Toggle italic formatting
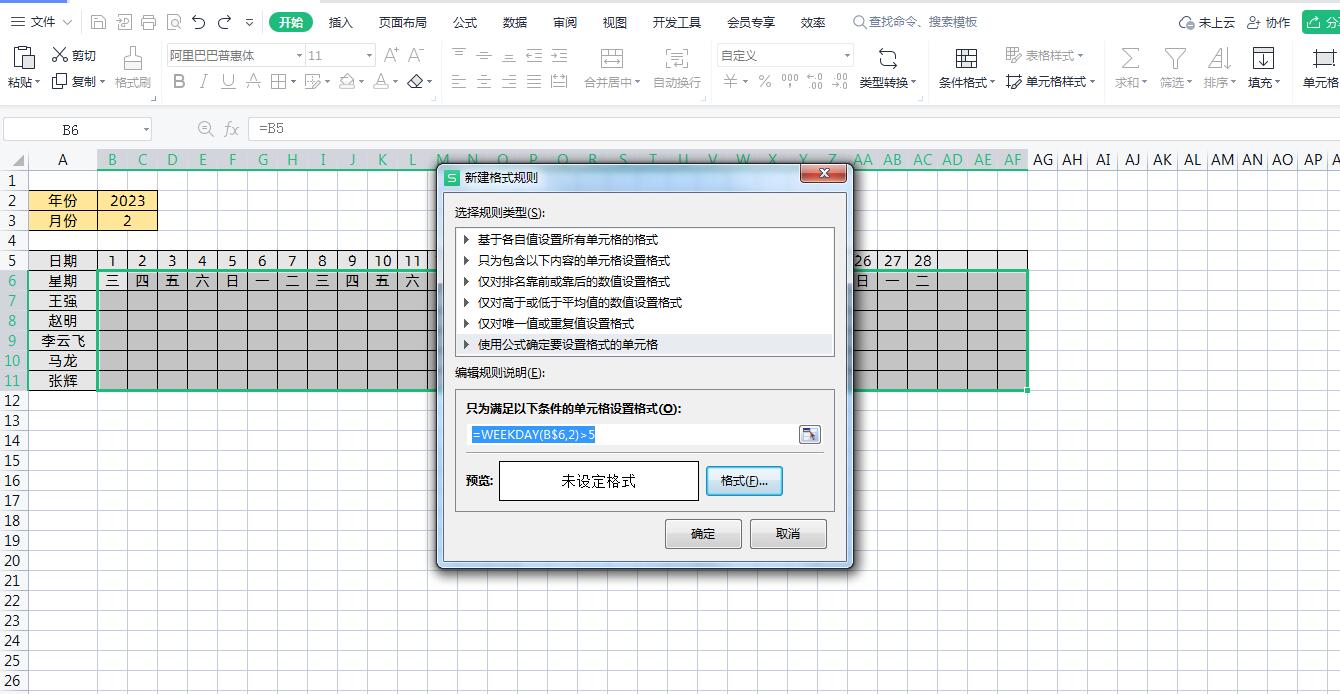 [x=206, y=82]
